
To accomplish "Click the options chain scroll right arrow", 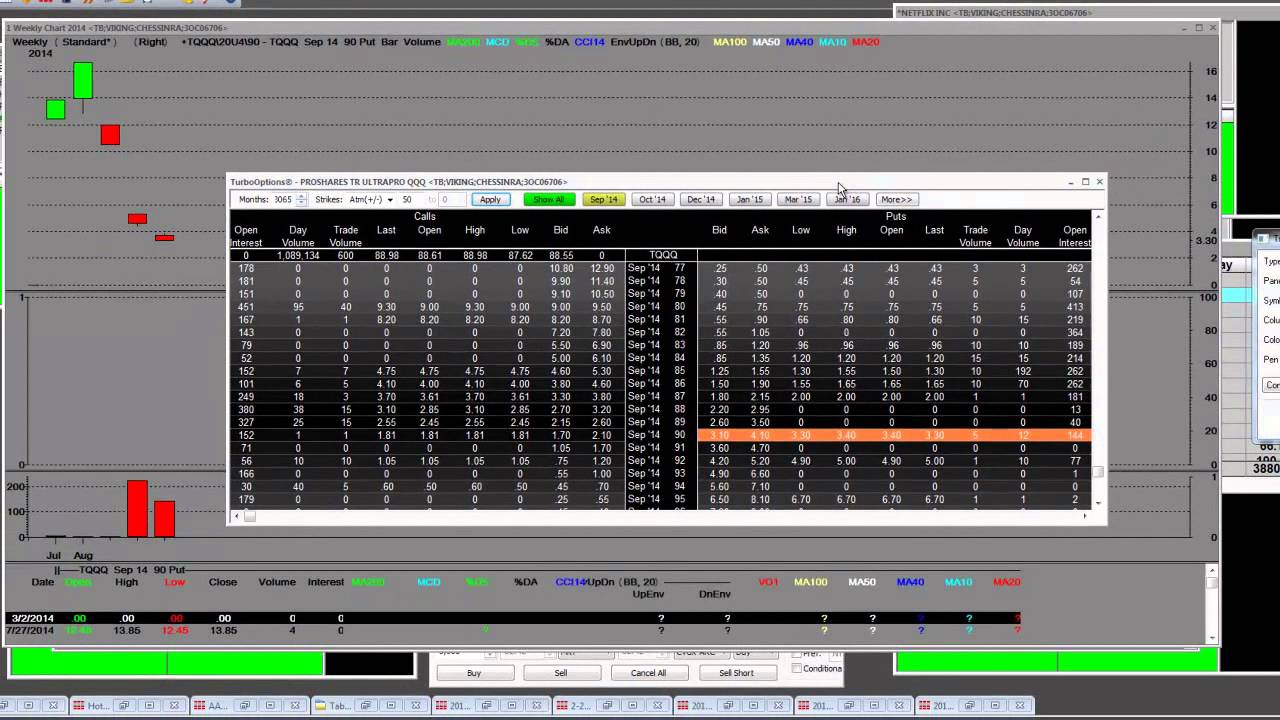I will tap(1085, 516).
